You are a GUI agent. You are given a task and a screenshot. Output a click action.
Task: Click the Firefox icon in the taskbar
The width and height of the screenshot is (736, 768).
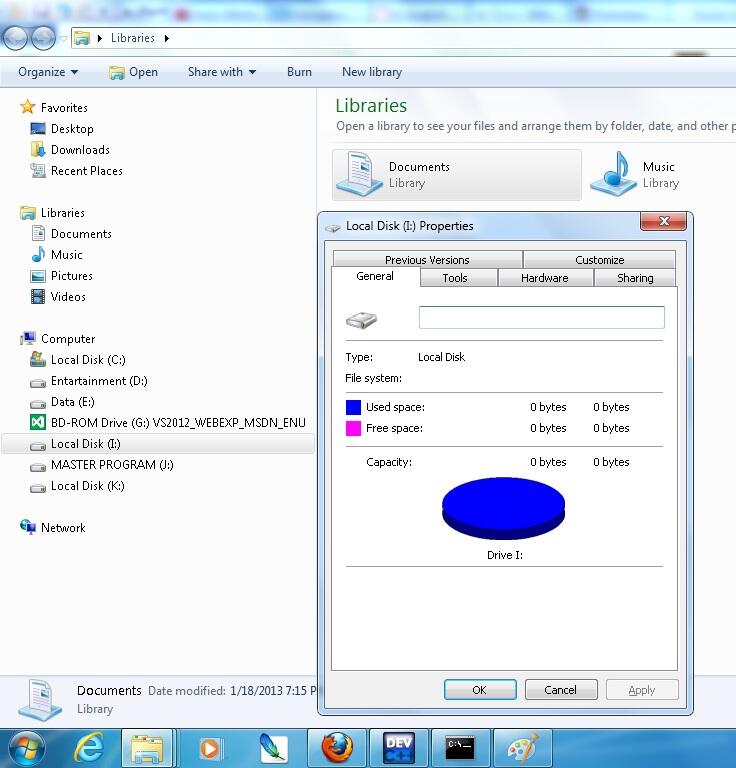(337, 747)
